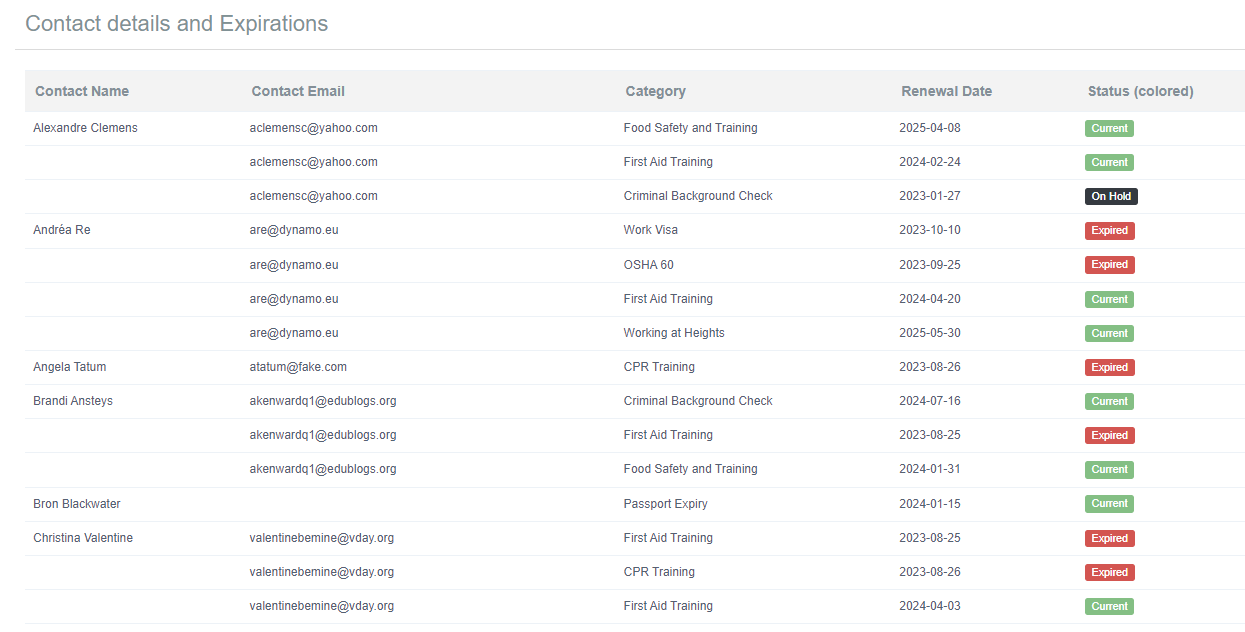1245x632 pixels.
Task: Click the On Hold status badge
Action: tap(1111, 197)
